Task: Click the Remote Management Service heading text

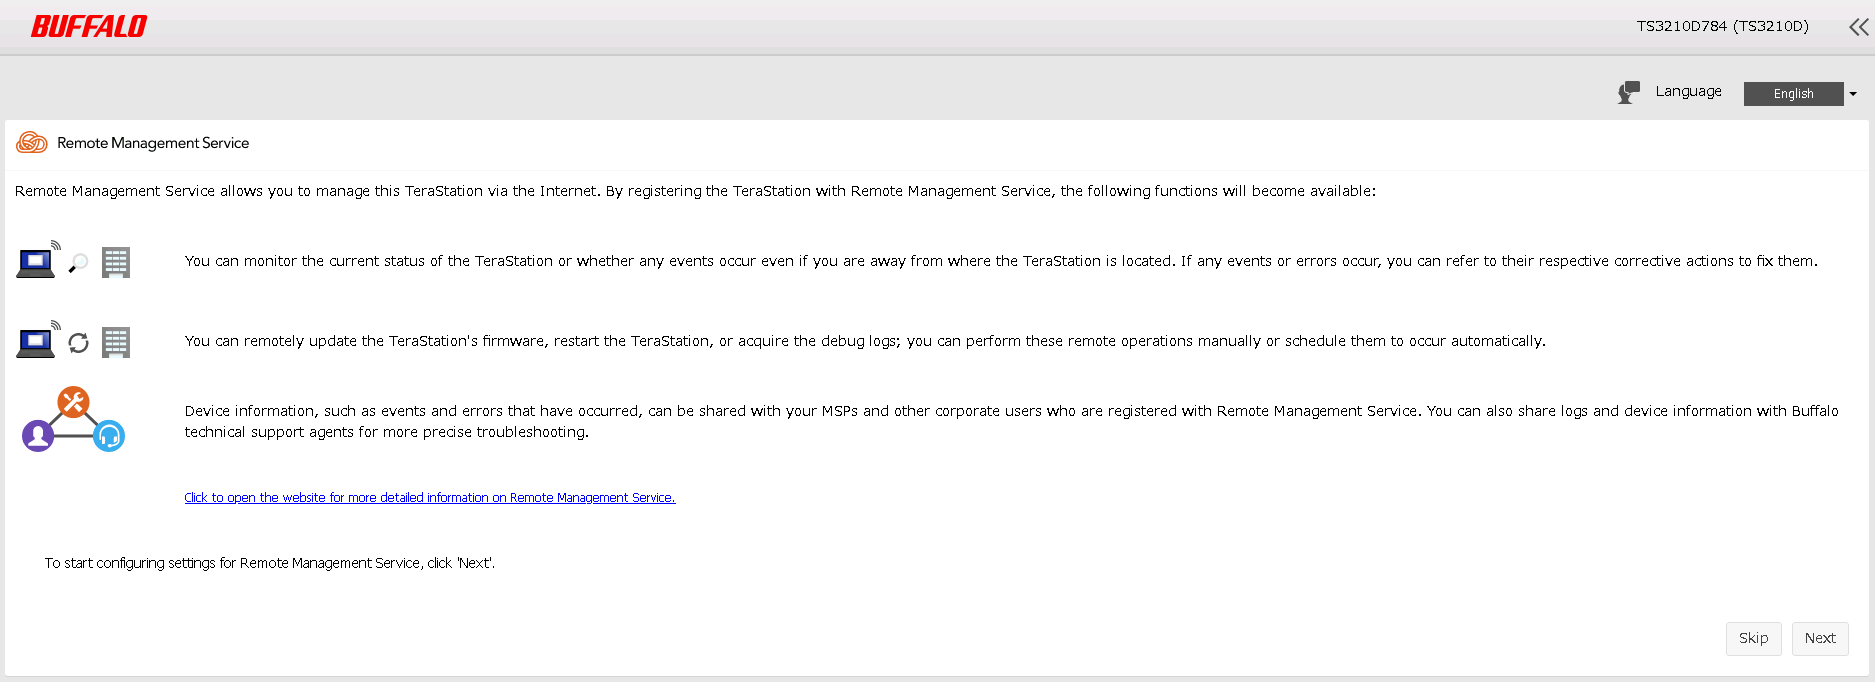Action: coord(153,143)
